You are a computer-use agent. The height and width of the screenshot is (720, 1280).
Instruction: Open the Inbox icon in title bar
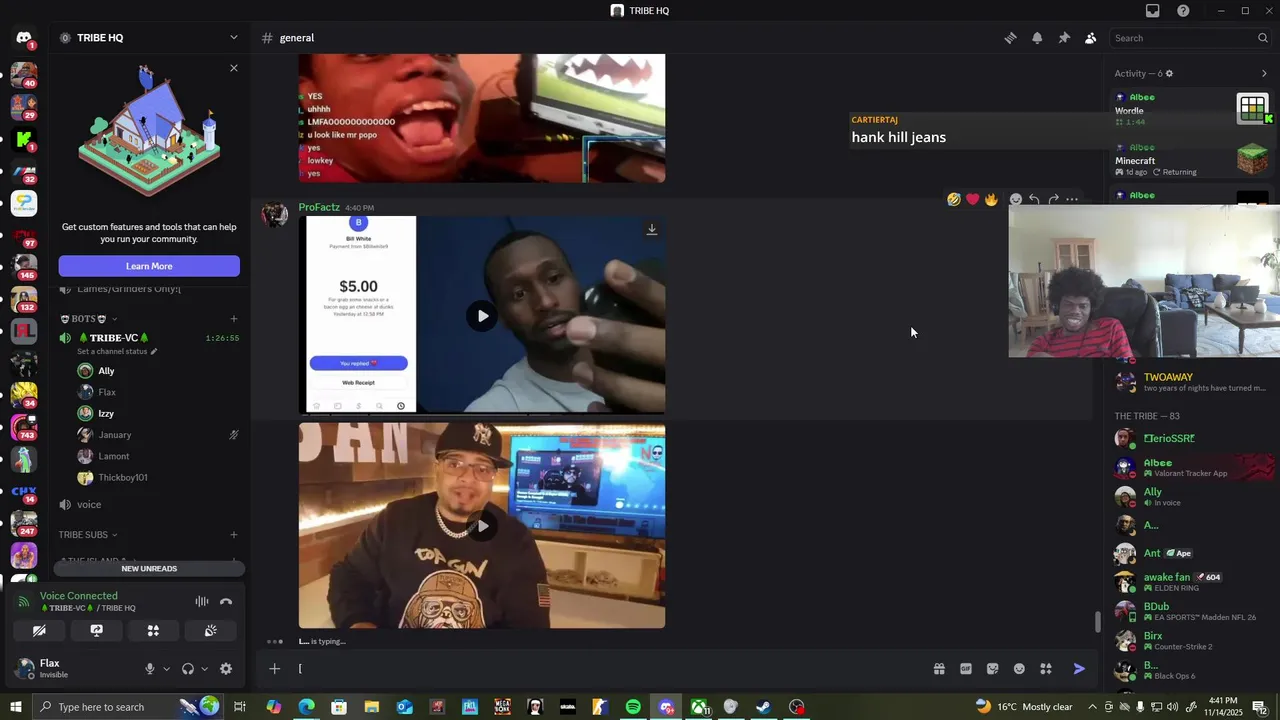click(1153, 11)
